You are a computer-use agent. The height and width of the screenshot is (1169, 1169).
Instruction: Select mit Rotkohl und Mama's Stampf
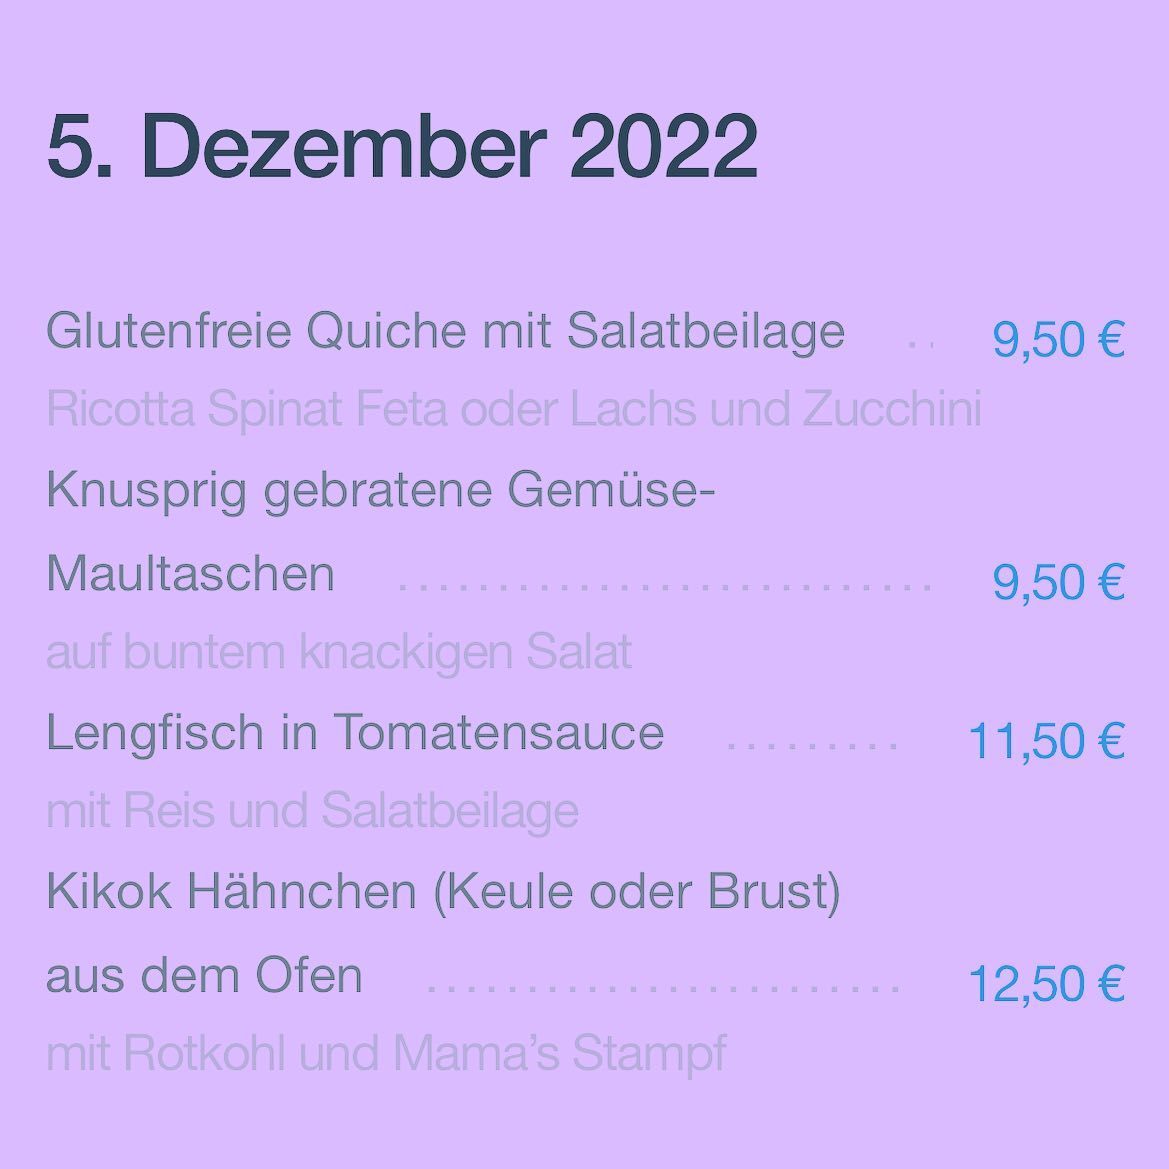pyautogui.click(x=386, y=1055)
